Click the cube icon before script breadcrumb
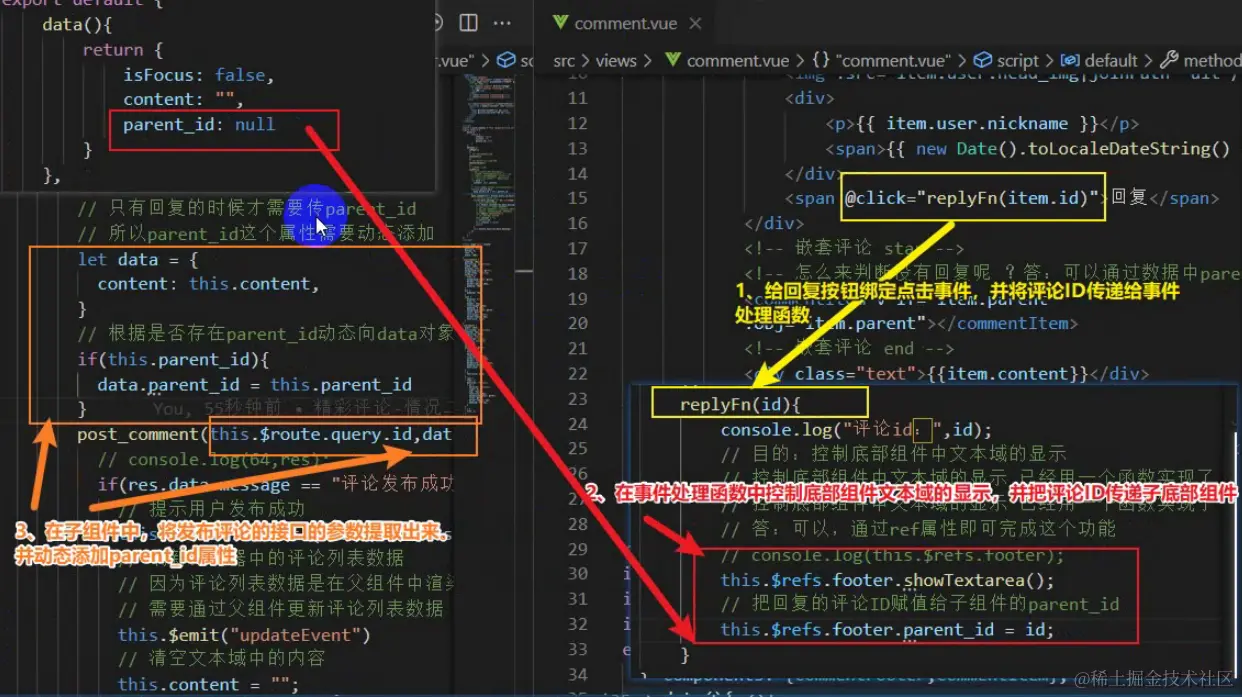This screenshot has height=697, width=1242. pyautogui.click(x=983, y=61)
